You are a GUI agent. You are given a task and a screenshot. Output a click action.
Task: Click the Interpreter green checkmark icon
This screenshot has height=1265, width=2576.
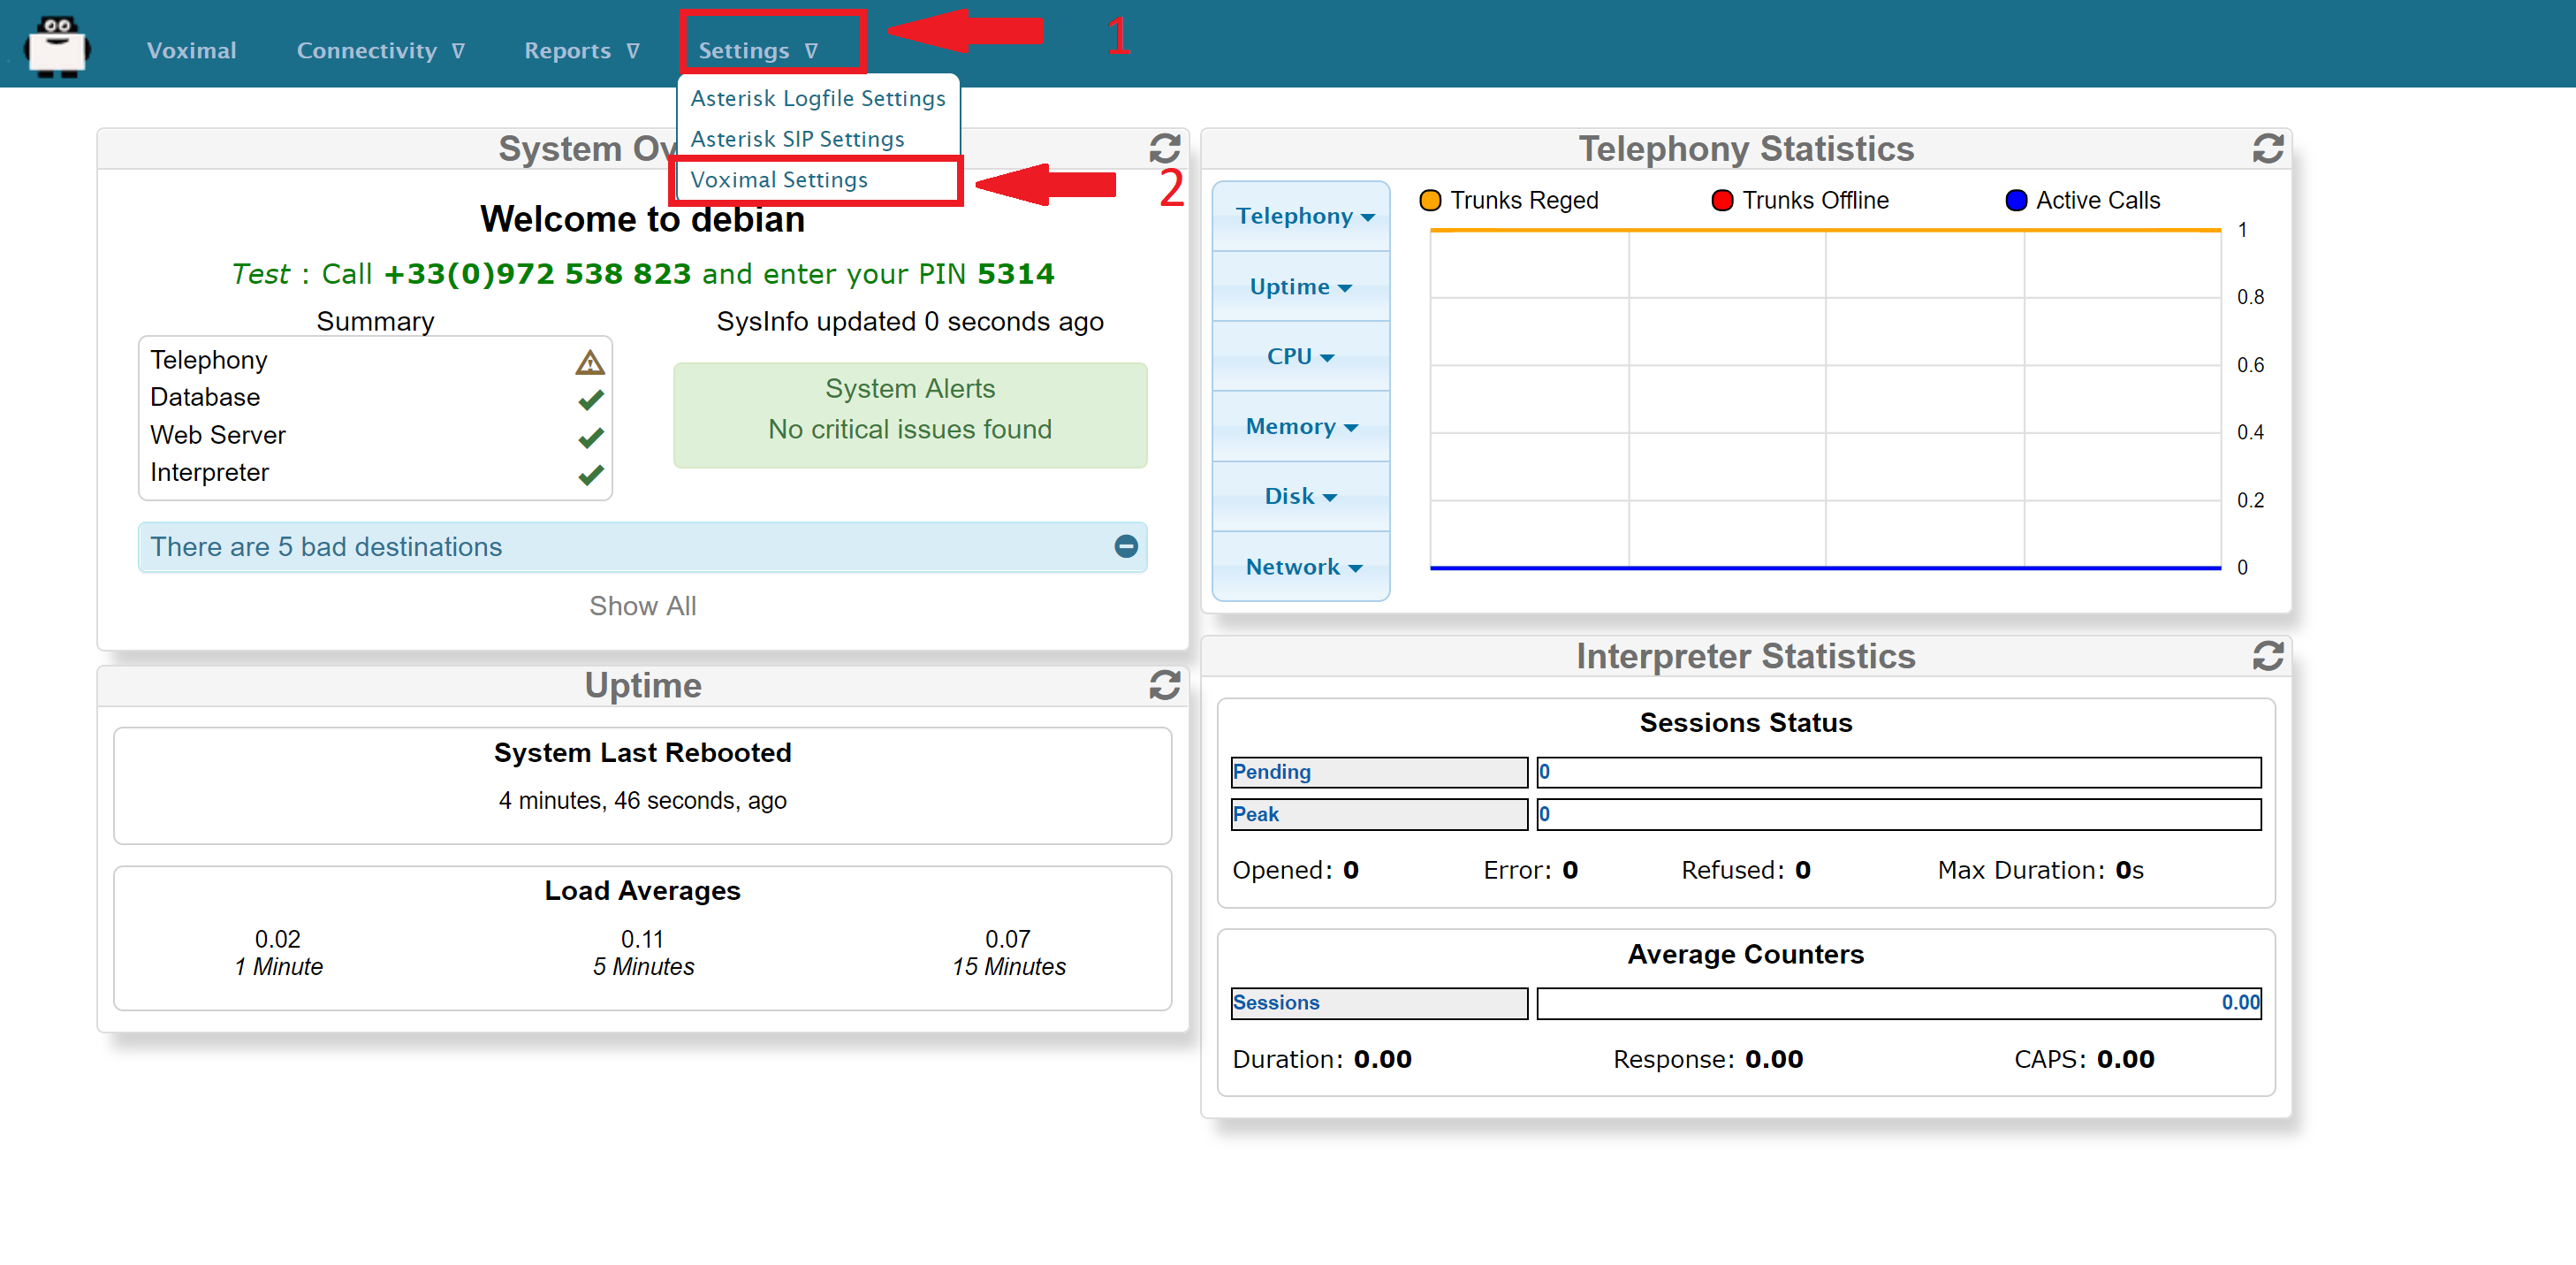[590, 474]
